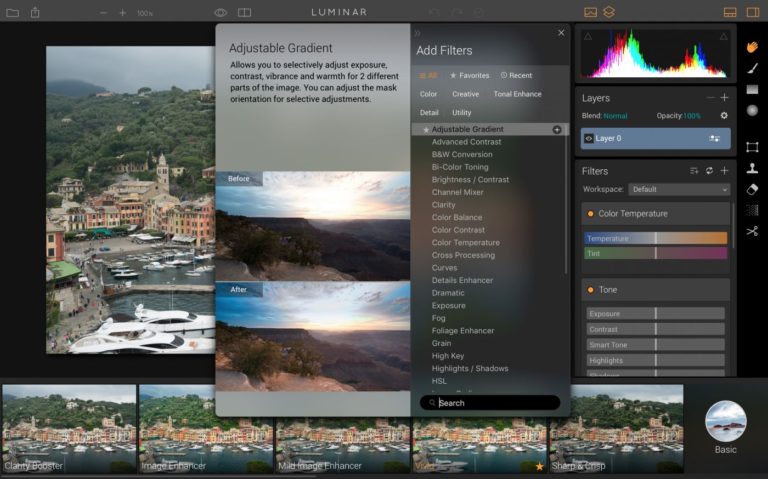The image size is (768, 479).
Task: Open the Blend mode Normal dropdown
Action: pos(615,116)
